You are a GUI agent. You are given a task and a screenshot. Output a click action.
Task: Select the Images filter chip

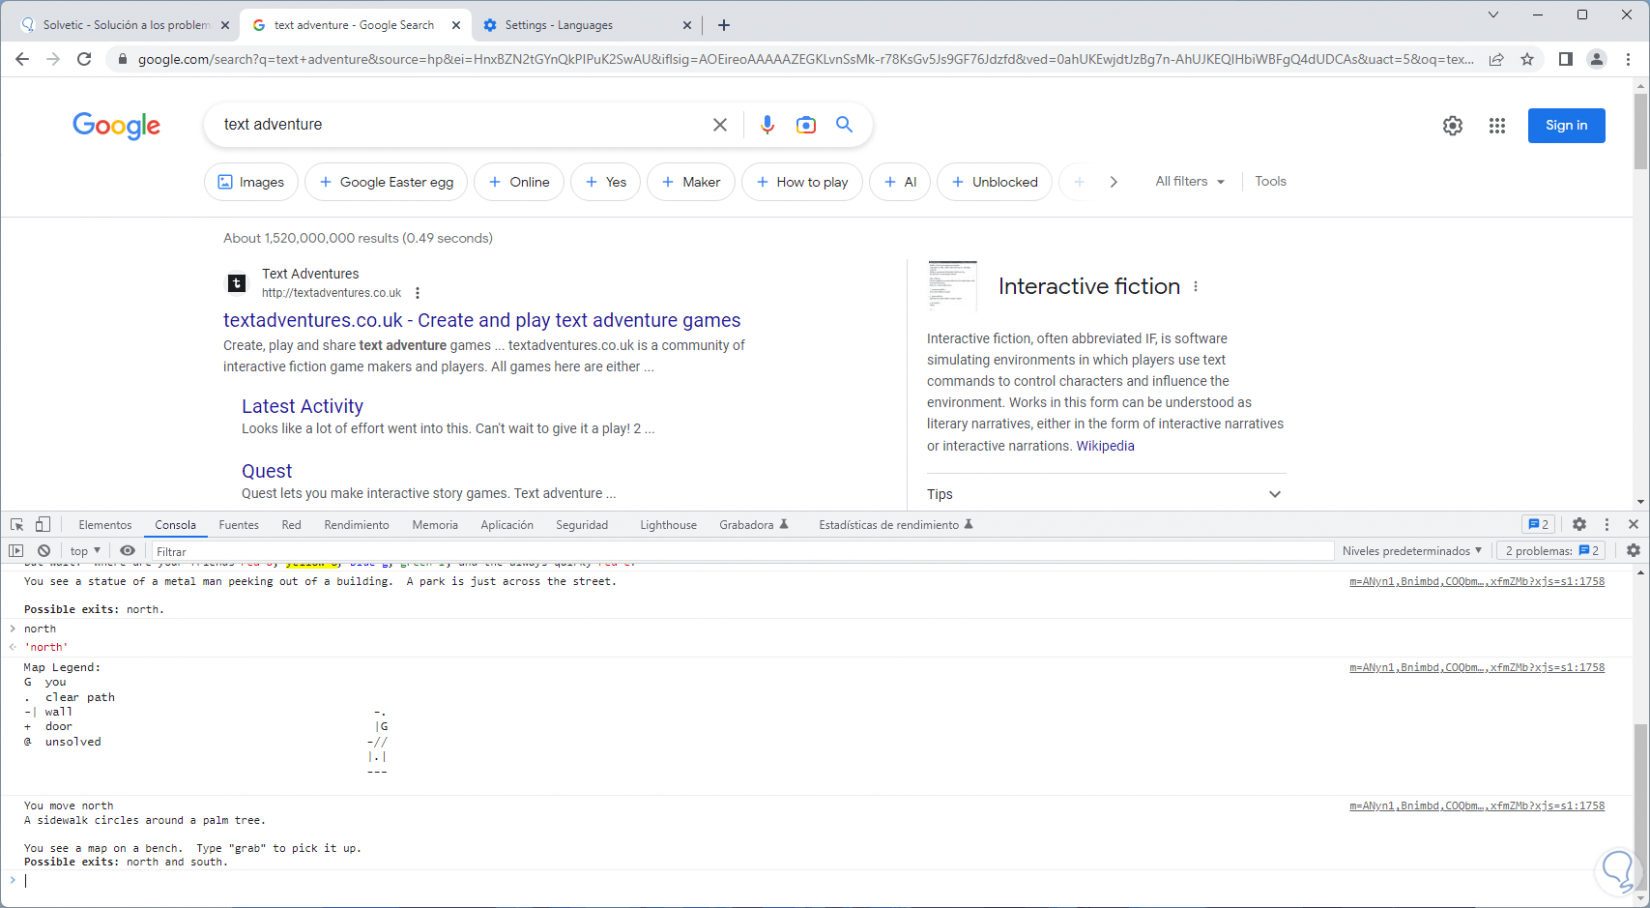tap(251, 182)
